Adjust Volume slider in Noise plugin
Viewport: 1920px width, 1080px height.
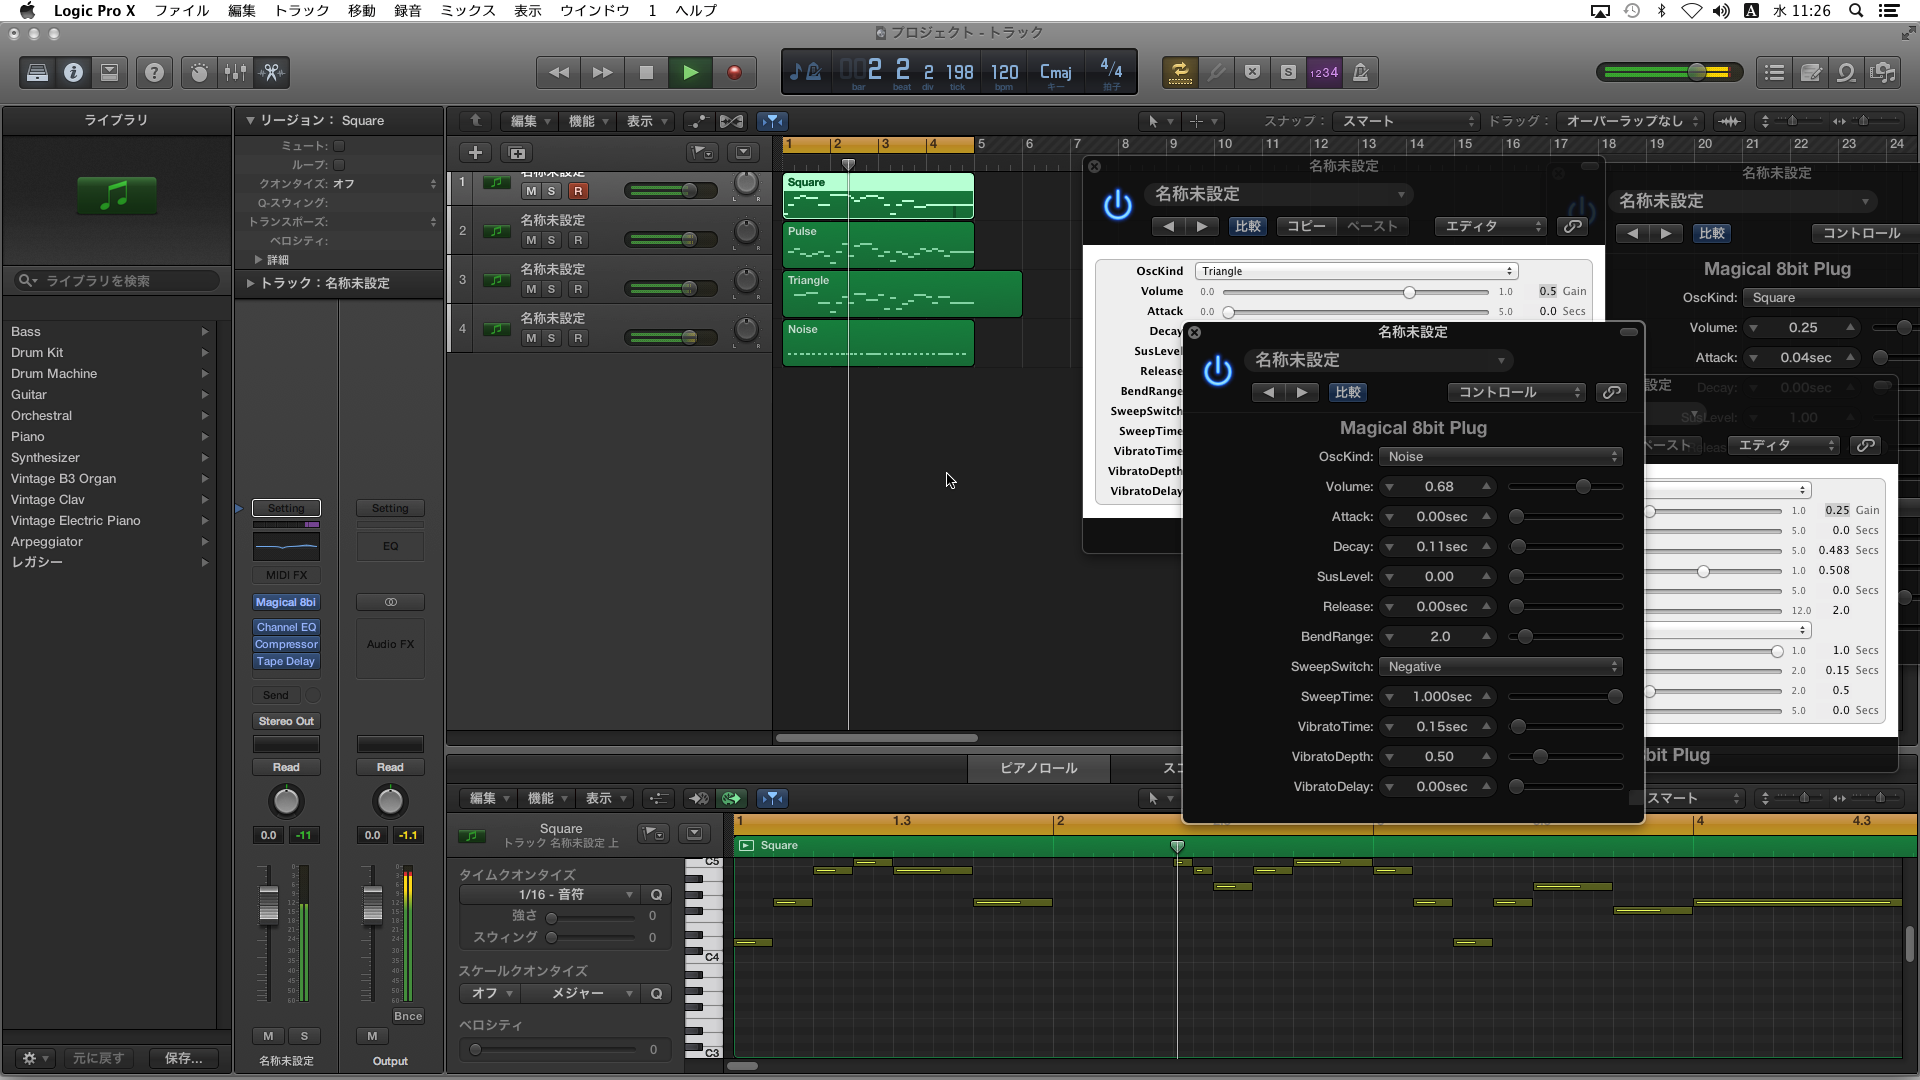tap(1565, 487)
